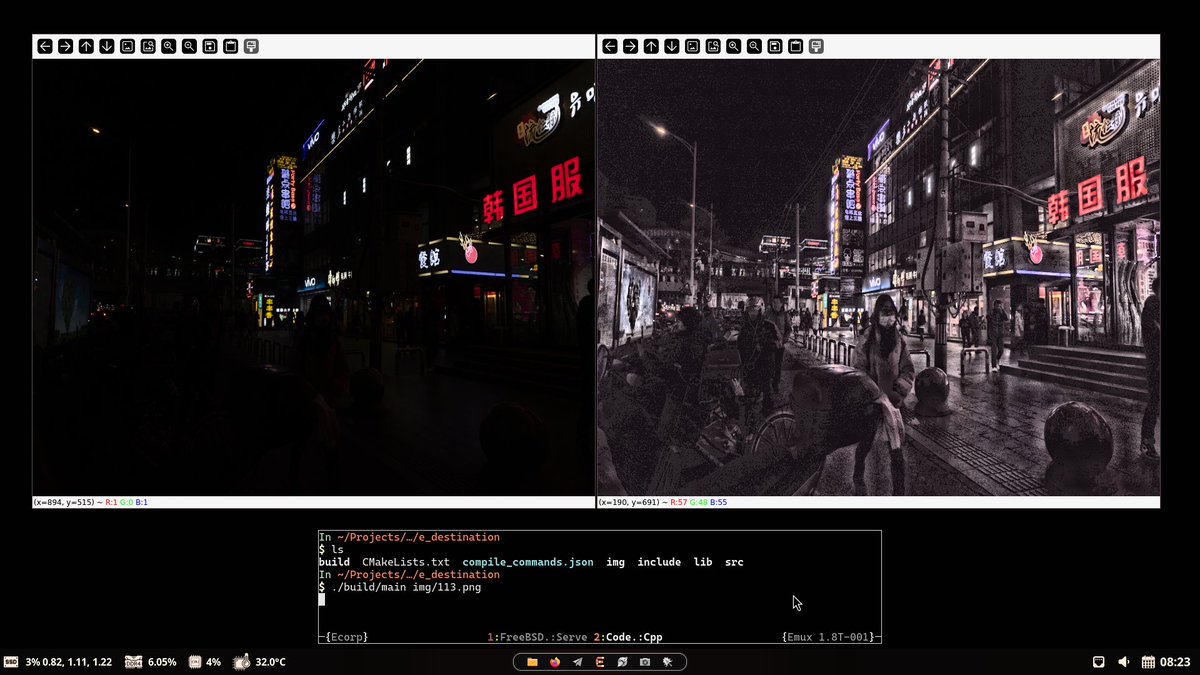Switch to the 2:Code.:Cpp terminal tab
This screenshot has height=675, width=1200.
pos(628,637)
